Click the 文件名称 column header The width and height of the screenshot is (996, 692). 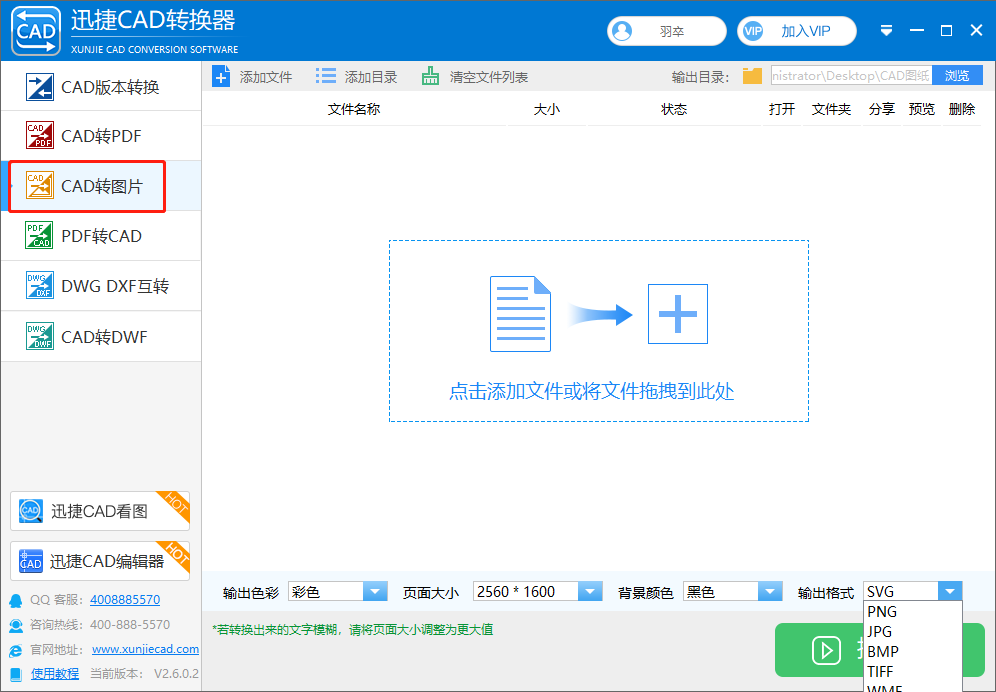click(x=354, y=109)
